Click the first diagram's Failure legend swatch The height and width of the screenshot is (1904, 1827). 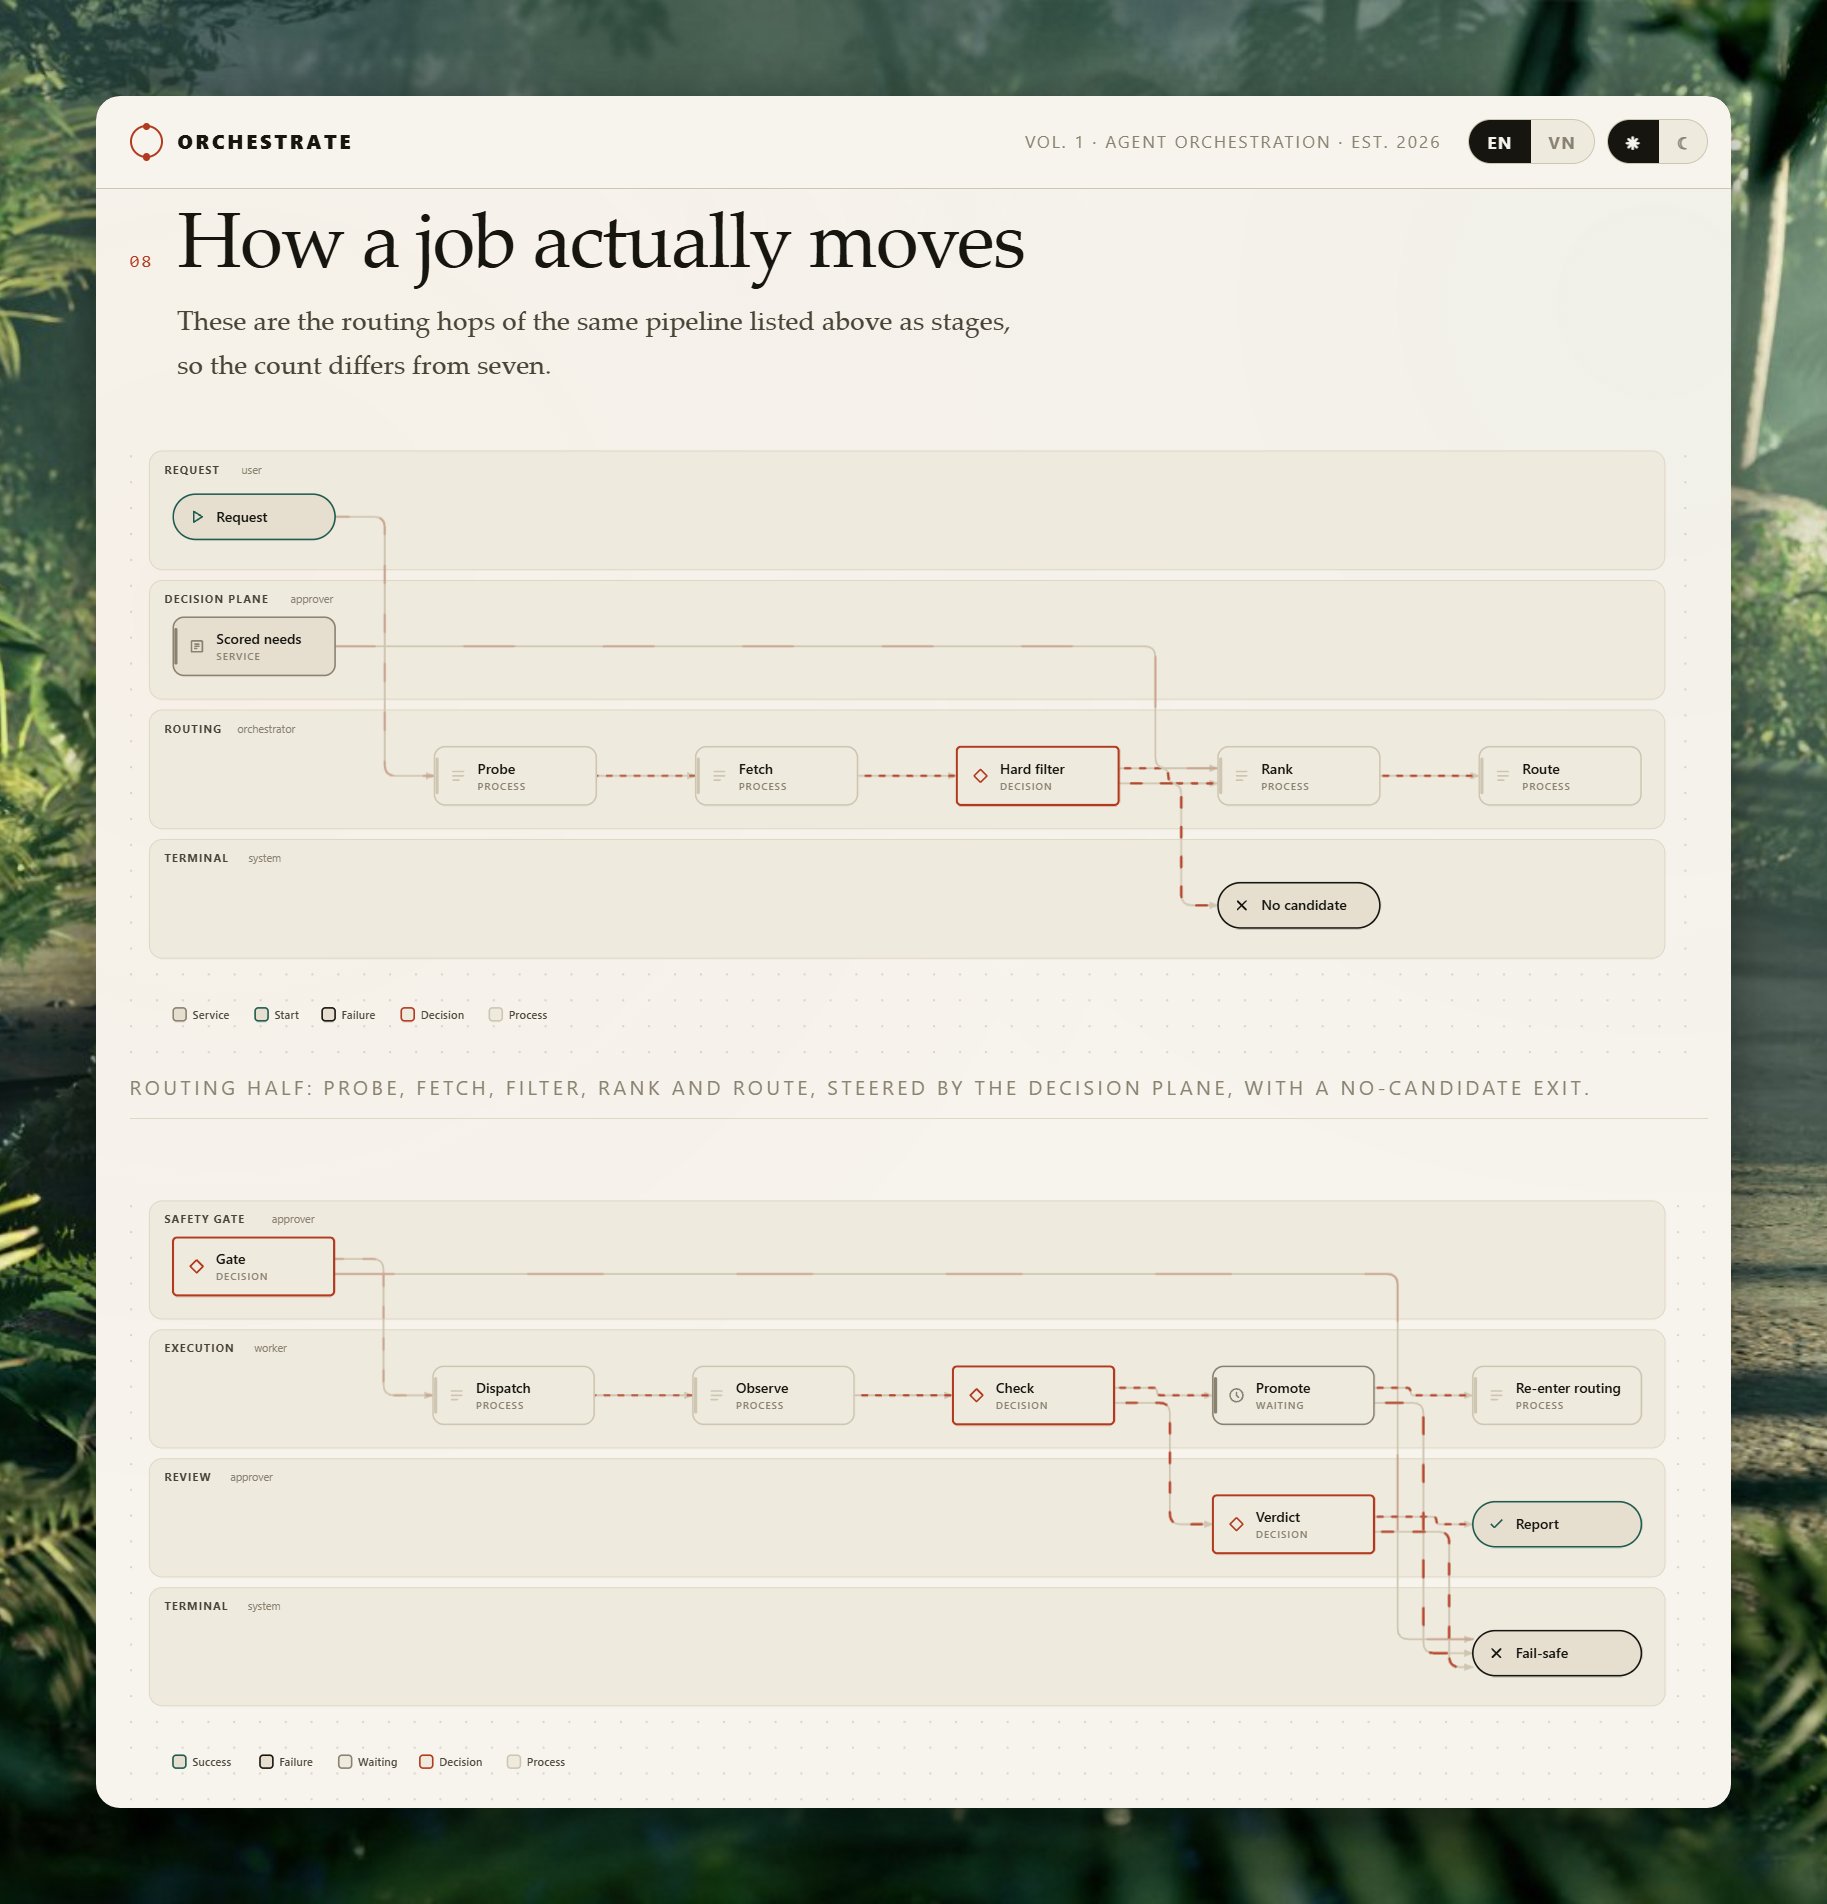tap(328, 1014)
